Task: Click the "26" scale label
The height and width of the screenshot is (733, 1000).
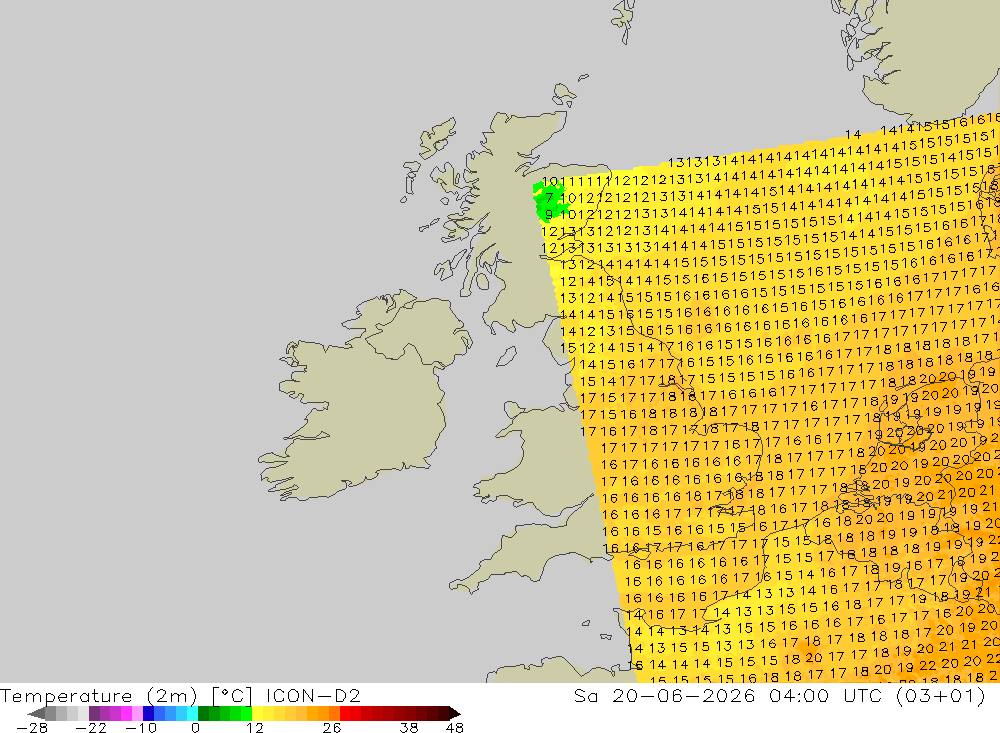Action: [332, 728]
